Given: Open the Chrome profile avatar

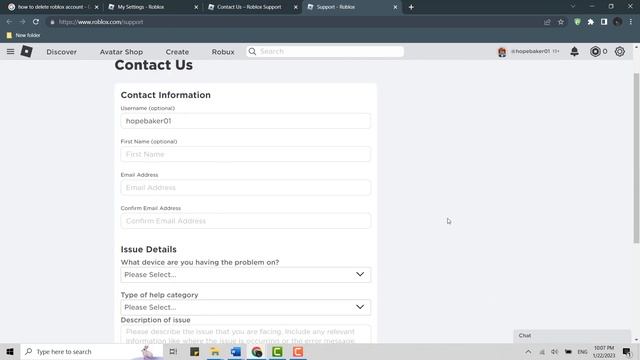Looking at the screenshot, I should point(618,22).
